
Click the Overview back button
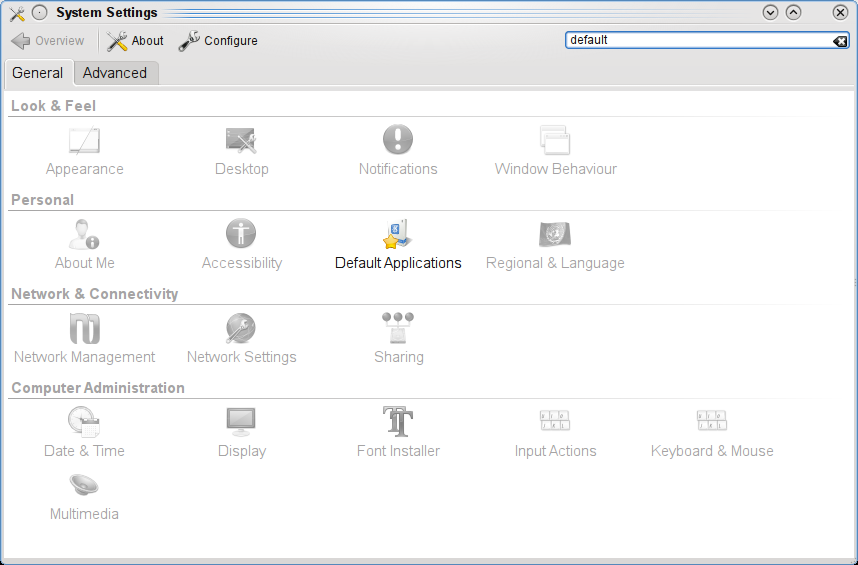(48, 41)
